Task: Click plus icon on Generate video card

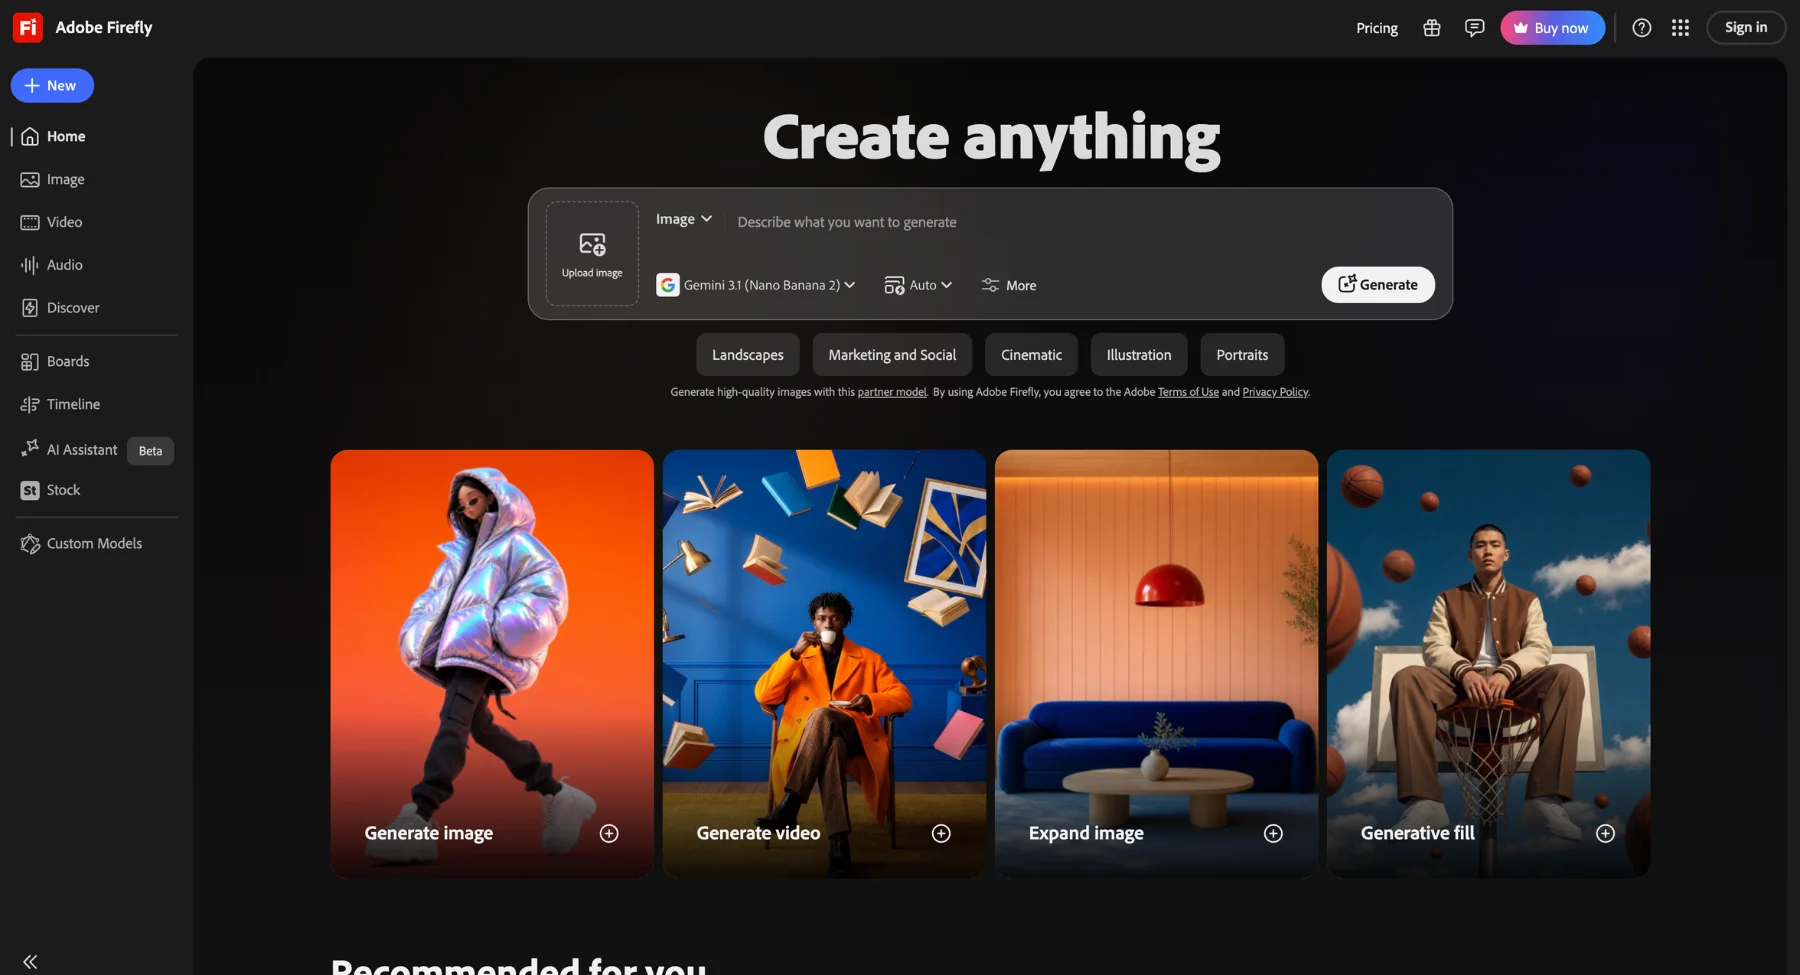Action: [941, 833]
